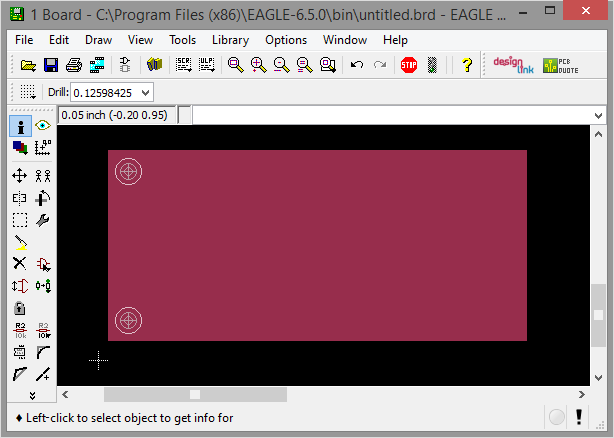This screenshot has width=614, height=438.
Task: Open the layer Display settings
Action: coord(20,148)
